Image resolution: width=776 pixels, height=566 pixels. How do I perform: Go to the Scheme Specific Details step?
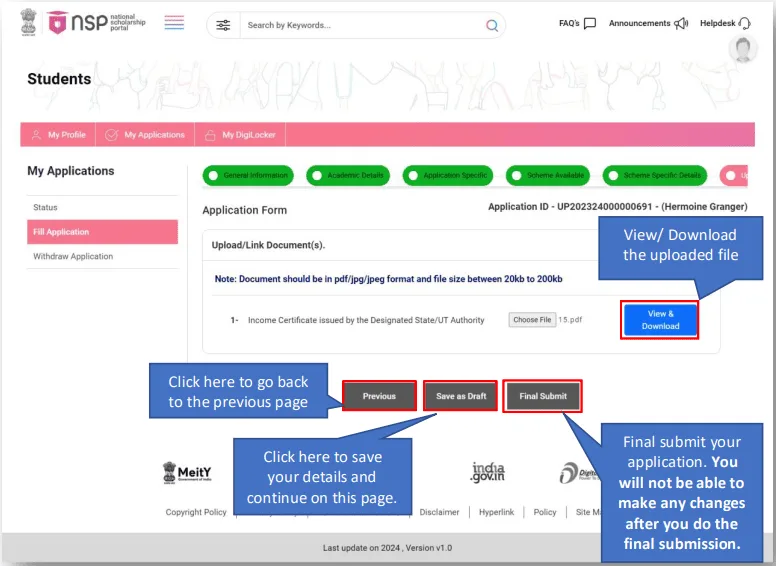(655, 175)
